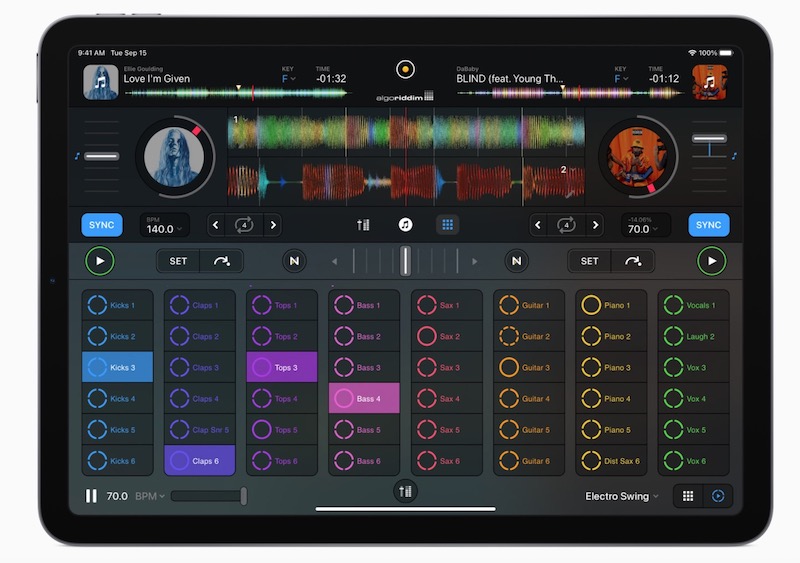The width and height of the screenshot is (800, 563).
Task: Turn off the active Kicks 3 pad
Action: point(117,367)
